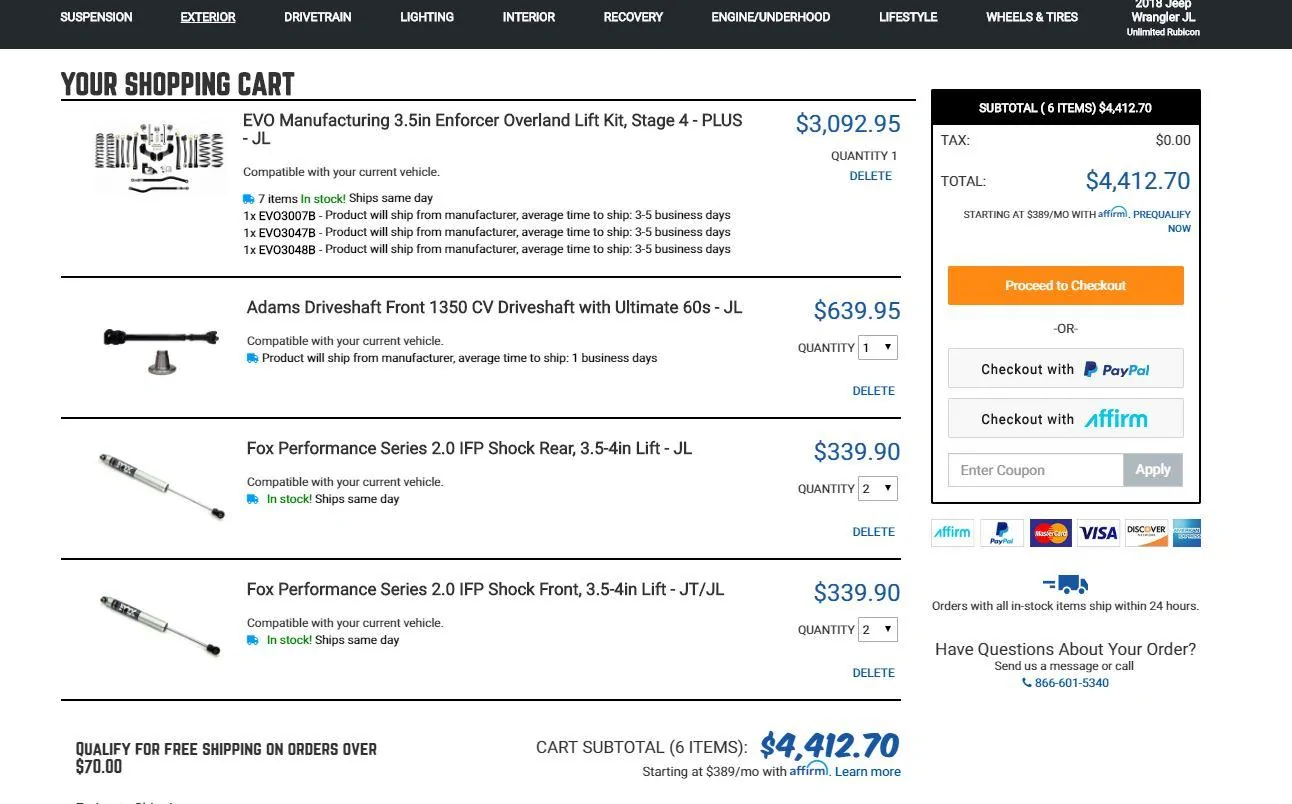Open the Fox Shock Rear 3.5-4in Lift title

tap(469, 448)
